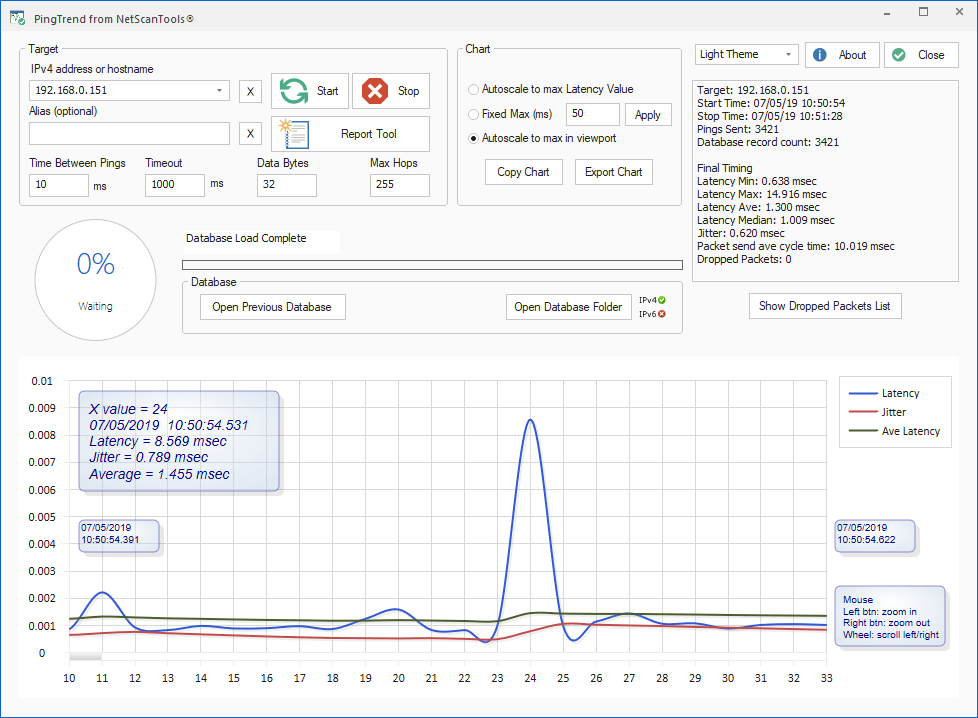Click Open Database Folder

[568, 307]
